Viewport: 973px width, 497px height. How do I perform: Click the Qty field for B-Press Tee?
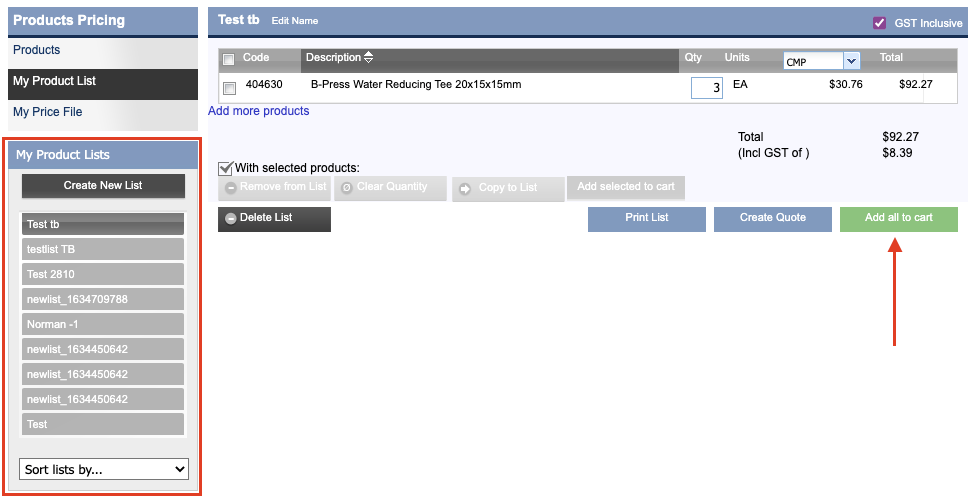point(706,88)
